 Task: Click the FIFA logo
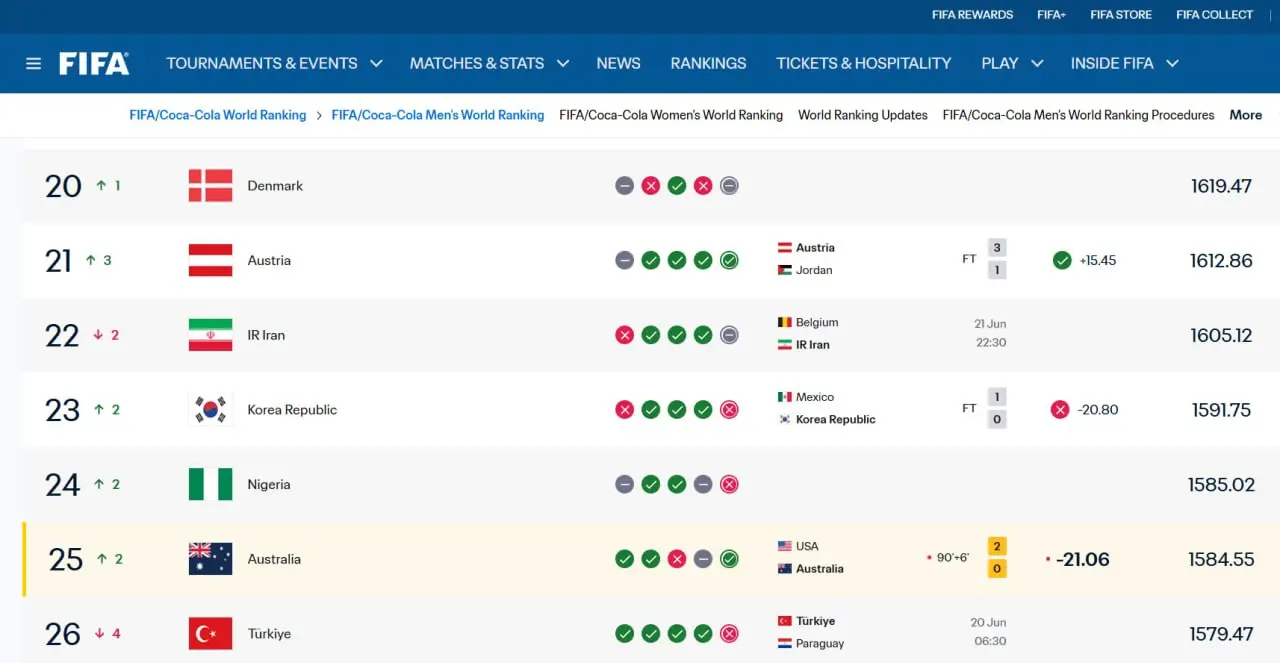coord(94,63)
